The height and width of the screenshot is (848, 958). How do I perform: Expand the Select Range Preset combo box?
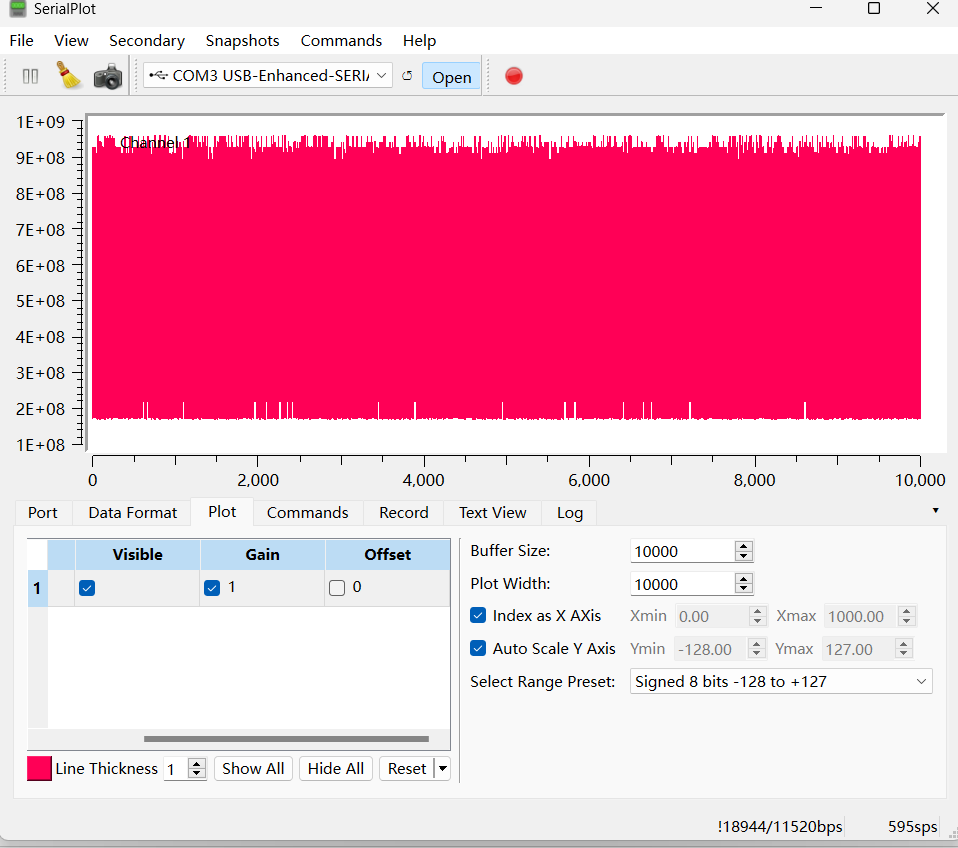[781, 681]
